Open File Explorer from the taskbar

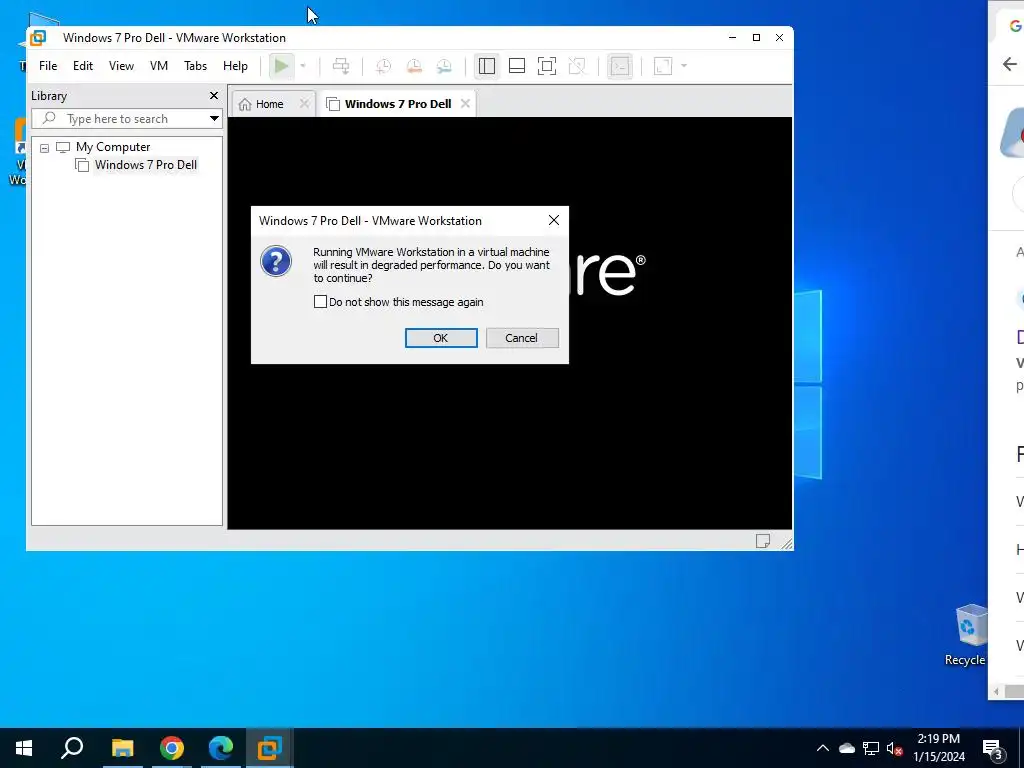click(122, 748)
